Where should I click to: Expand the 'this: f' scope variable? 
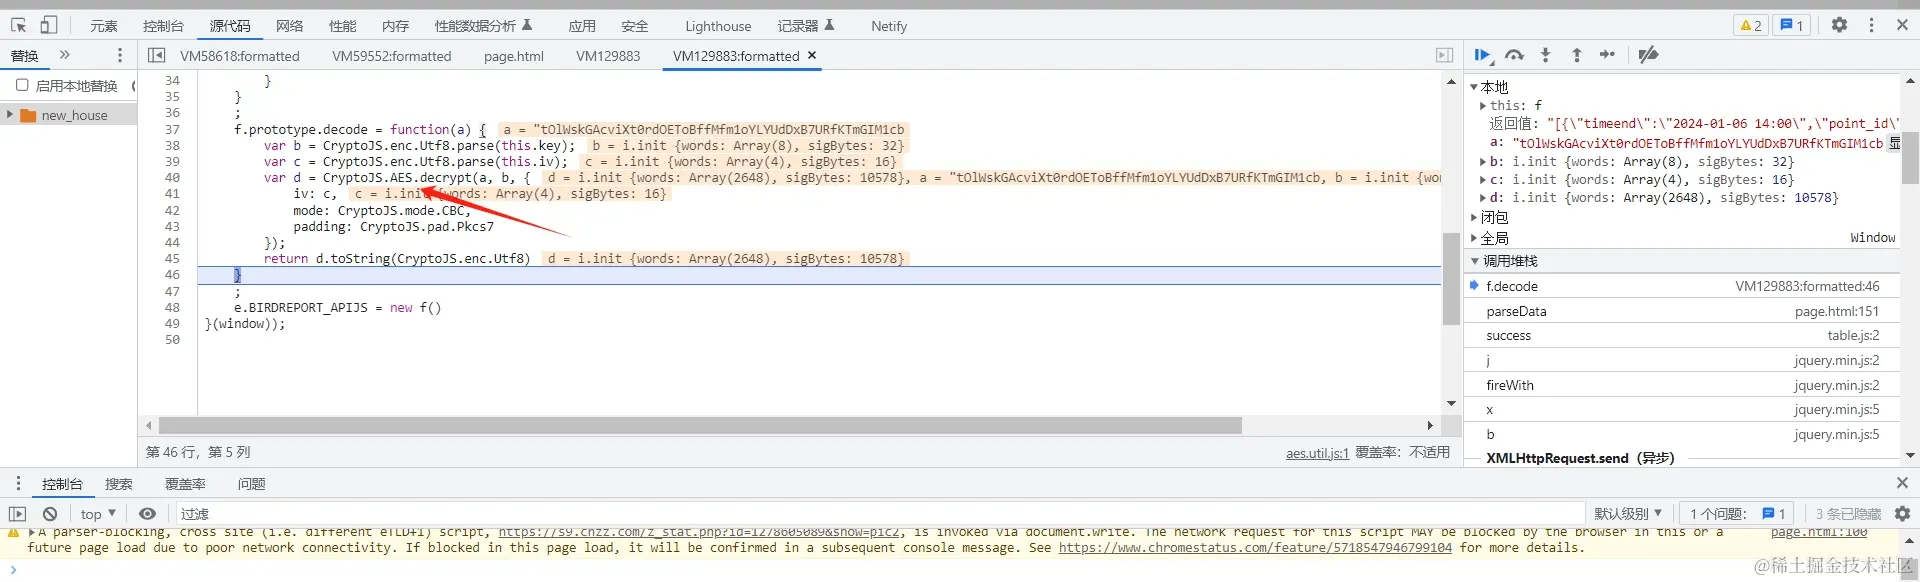(1483, 105)
